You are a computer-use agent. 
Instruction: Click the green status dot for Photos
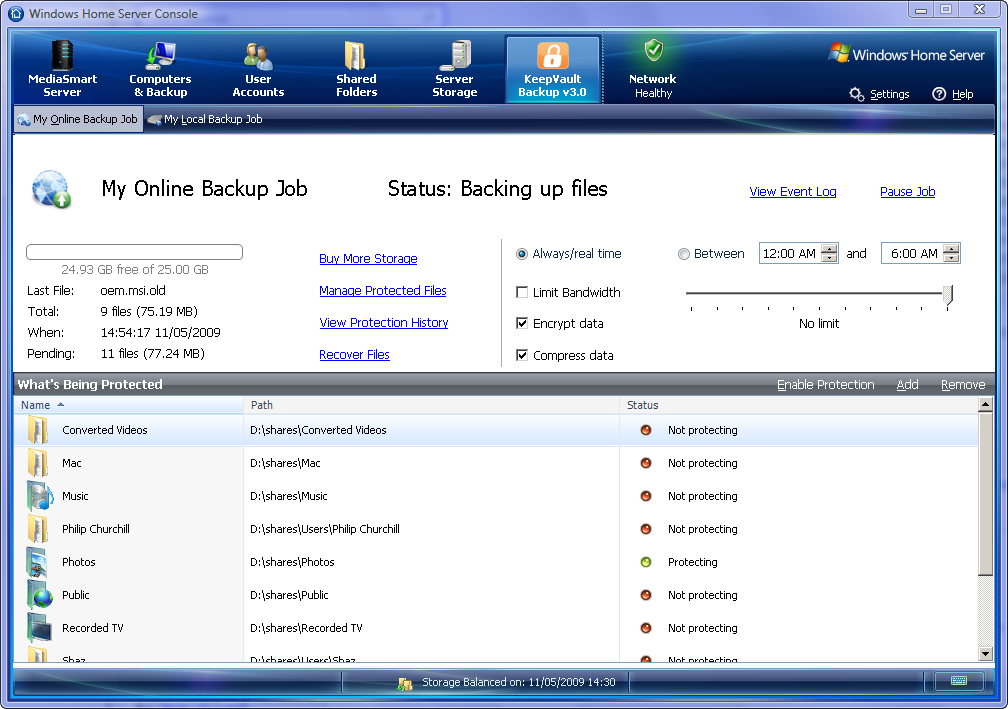point(646,562)
